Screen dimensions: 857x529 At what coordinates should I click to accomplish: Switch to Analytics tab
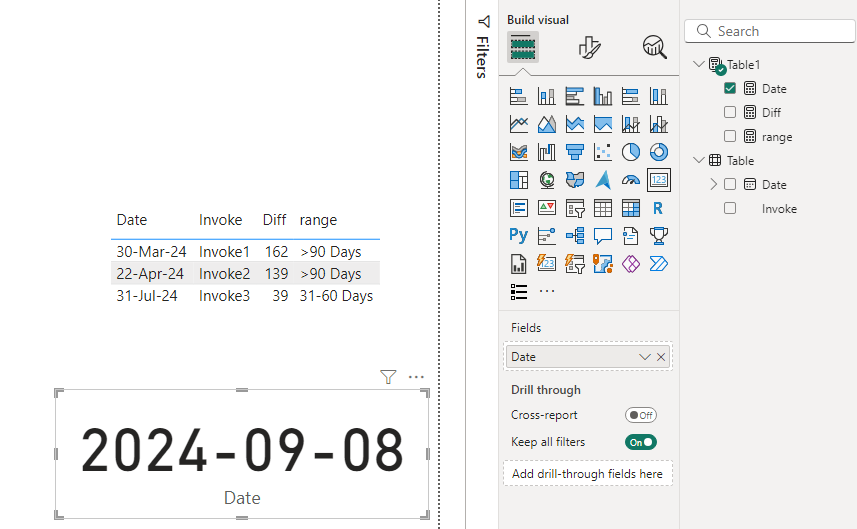tap(654, 47)
